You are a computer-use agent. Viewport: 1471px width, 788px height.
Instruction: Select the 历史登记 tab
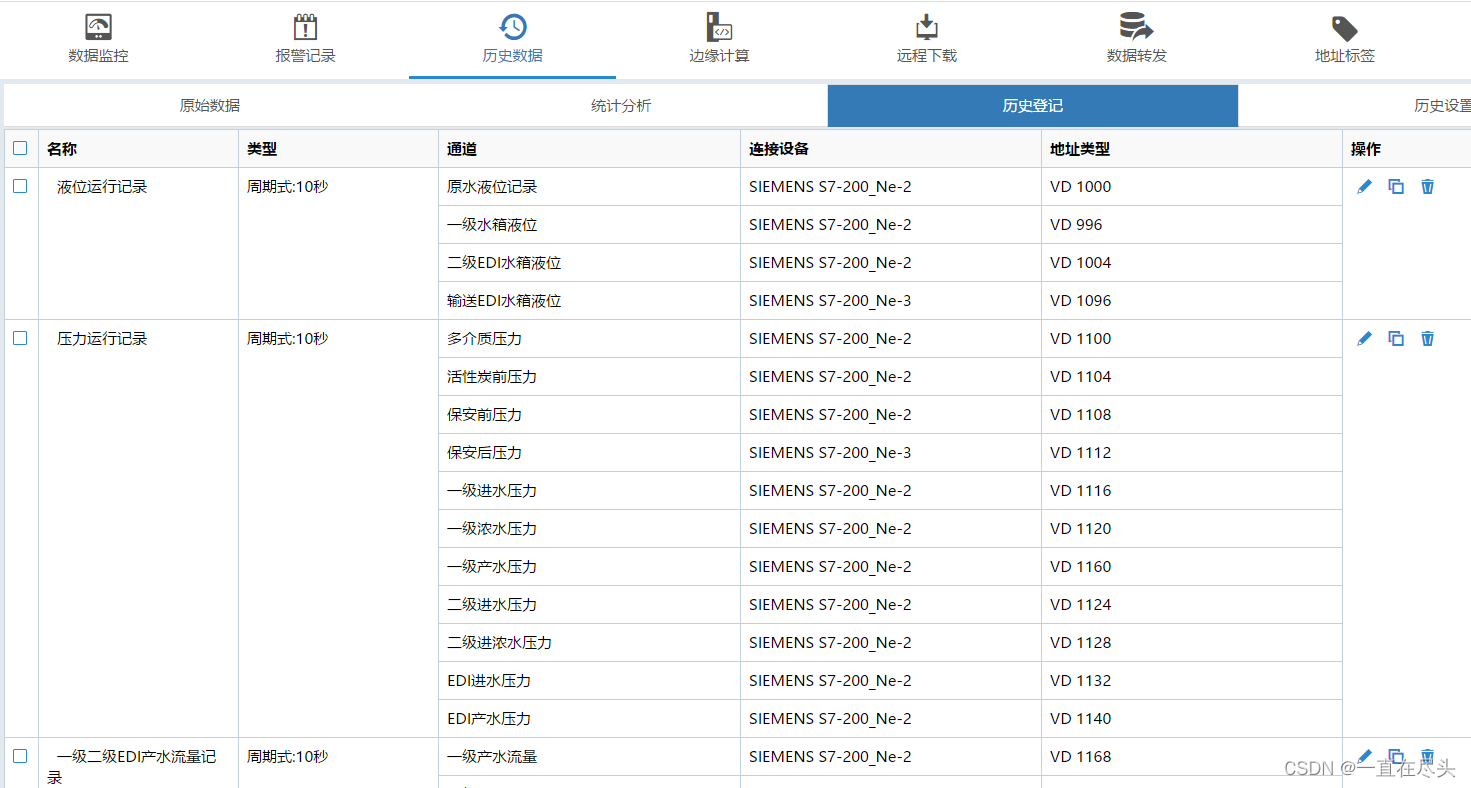click(1033, 106)
